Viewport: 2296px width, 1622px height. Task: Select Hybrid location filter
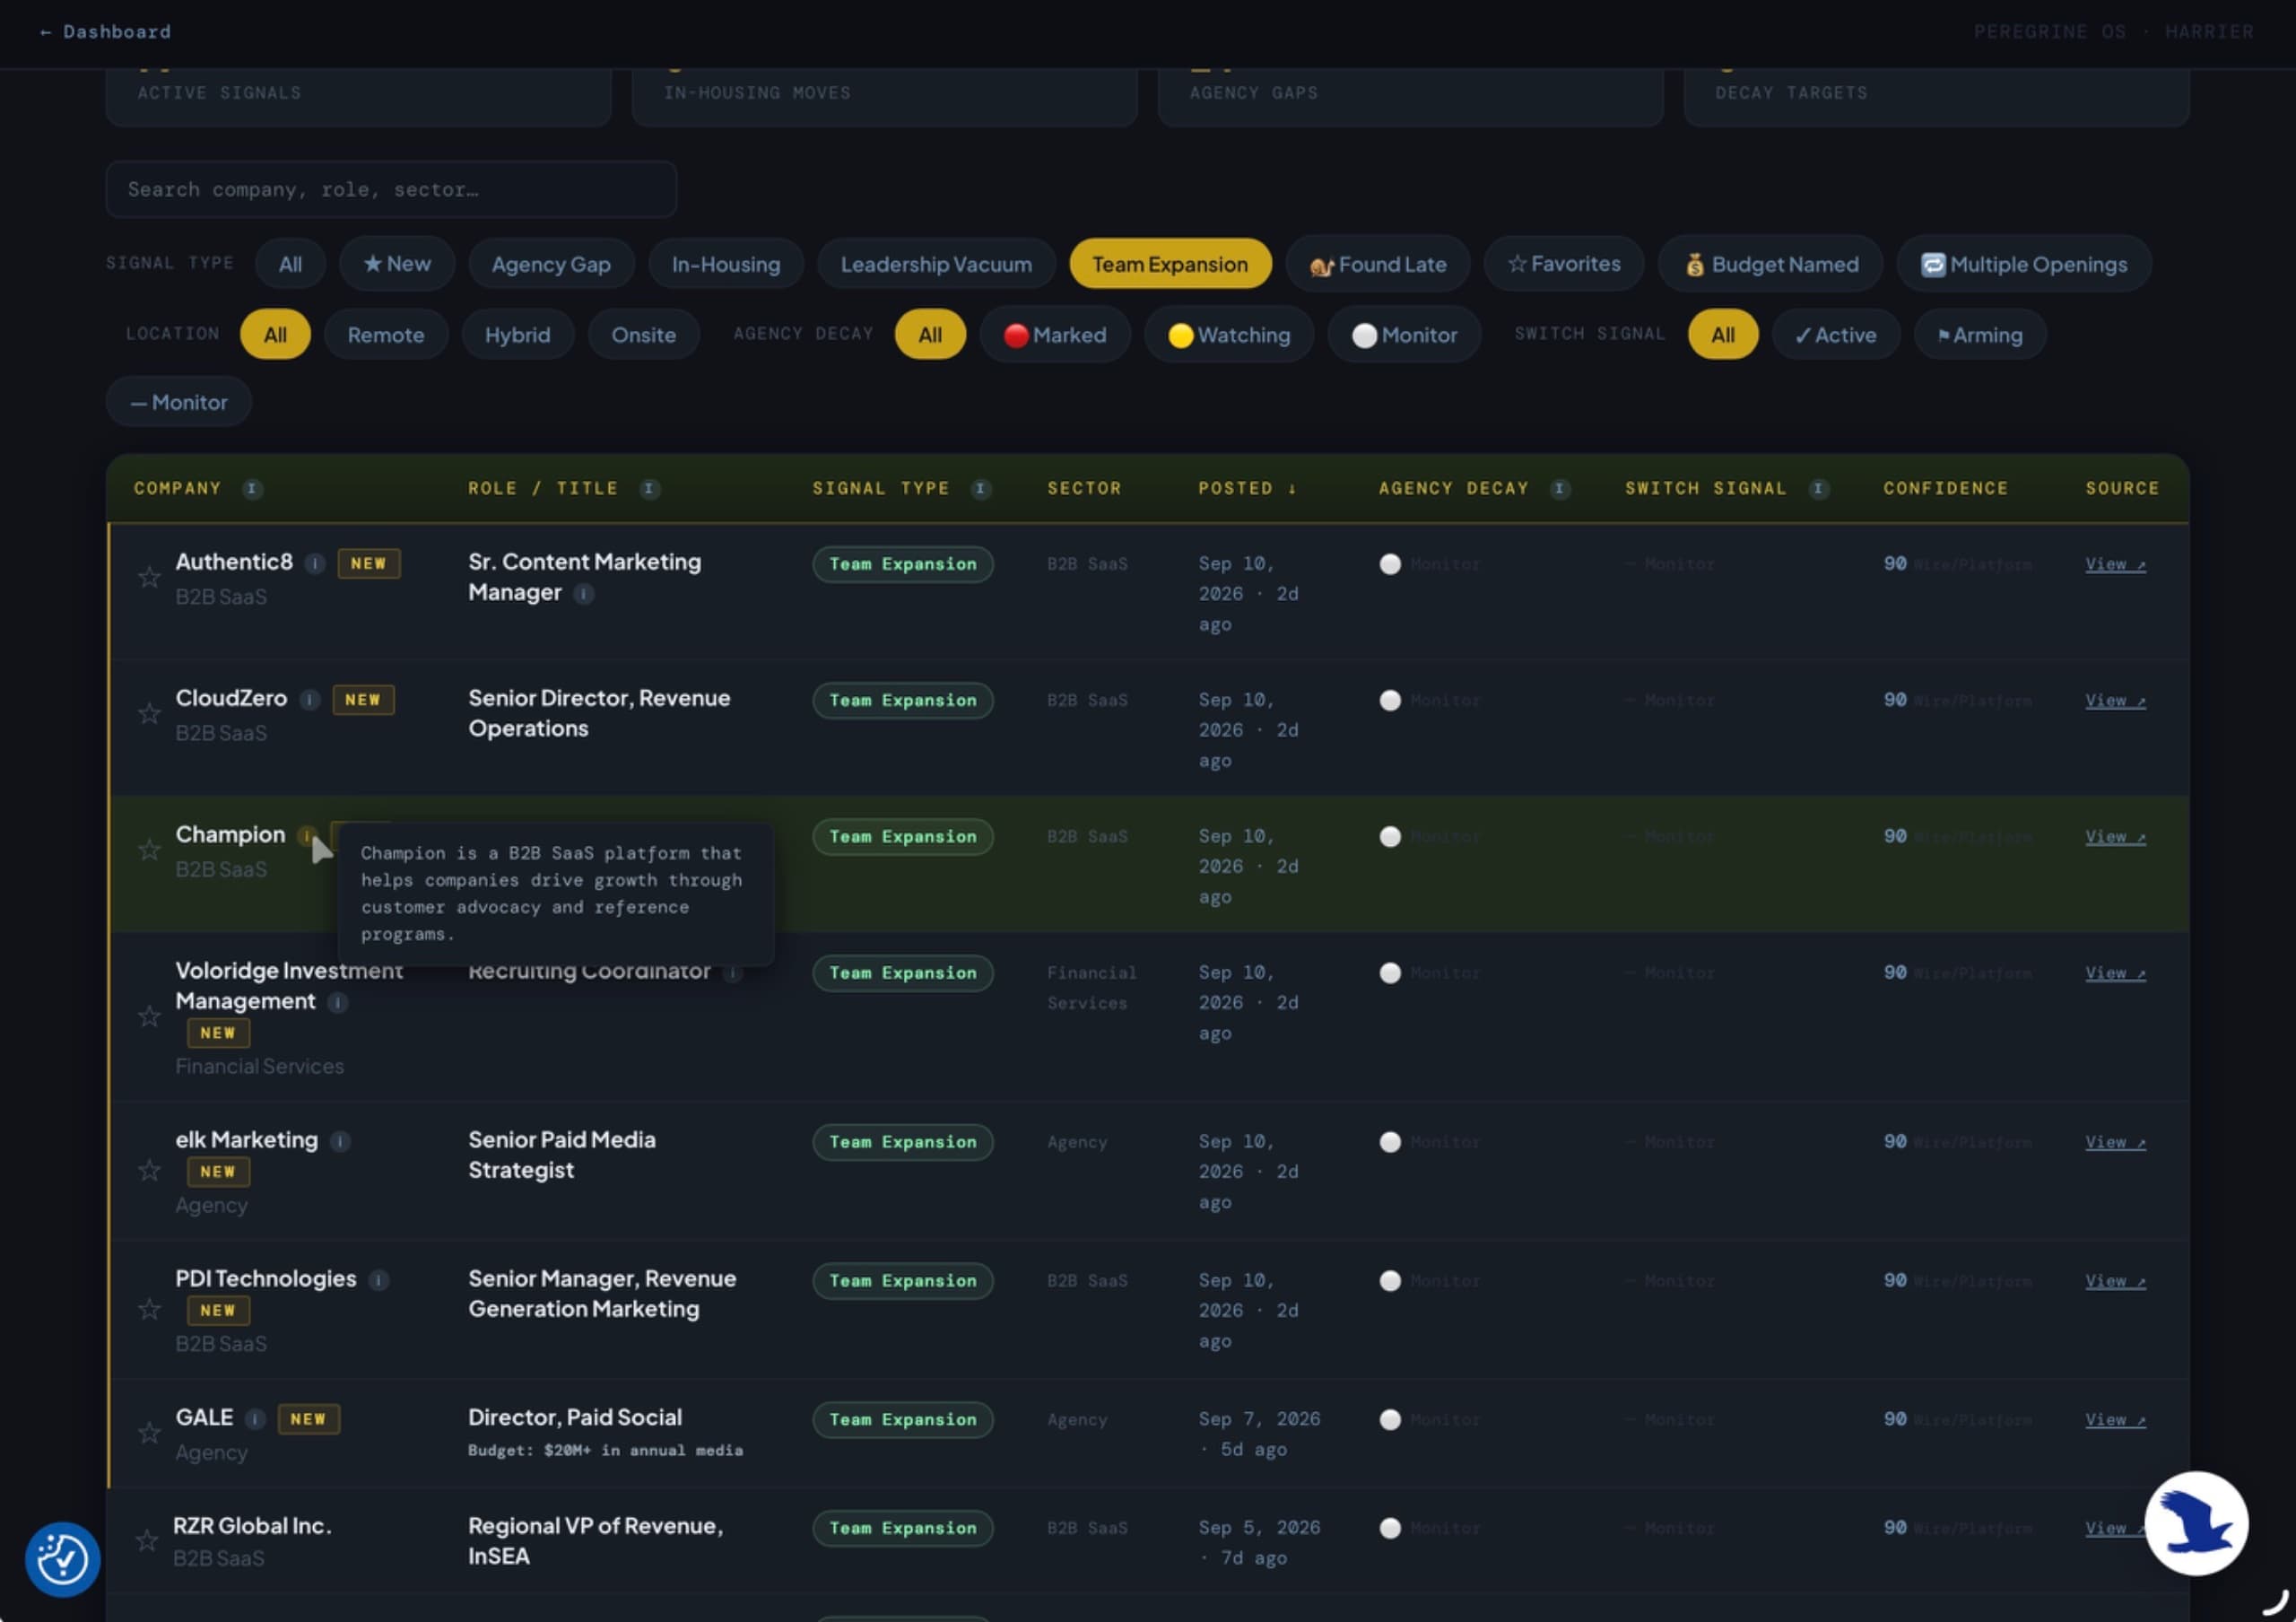518,334
